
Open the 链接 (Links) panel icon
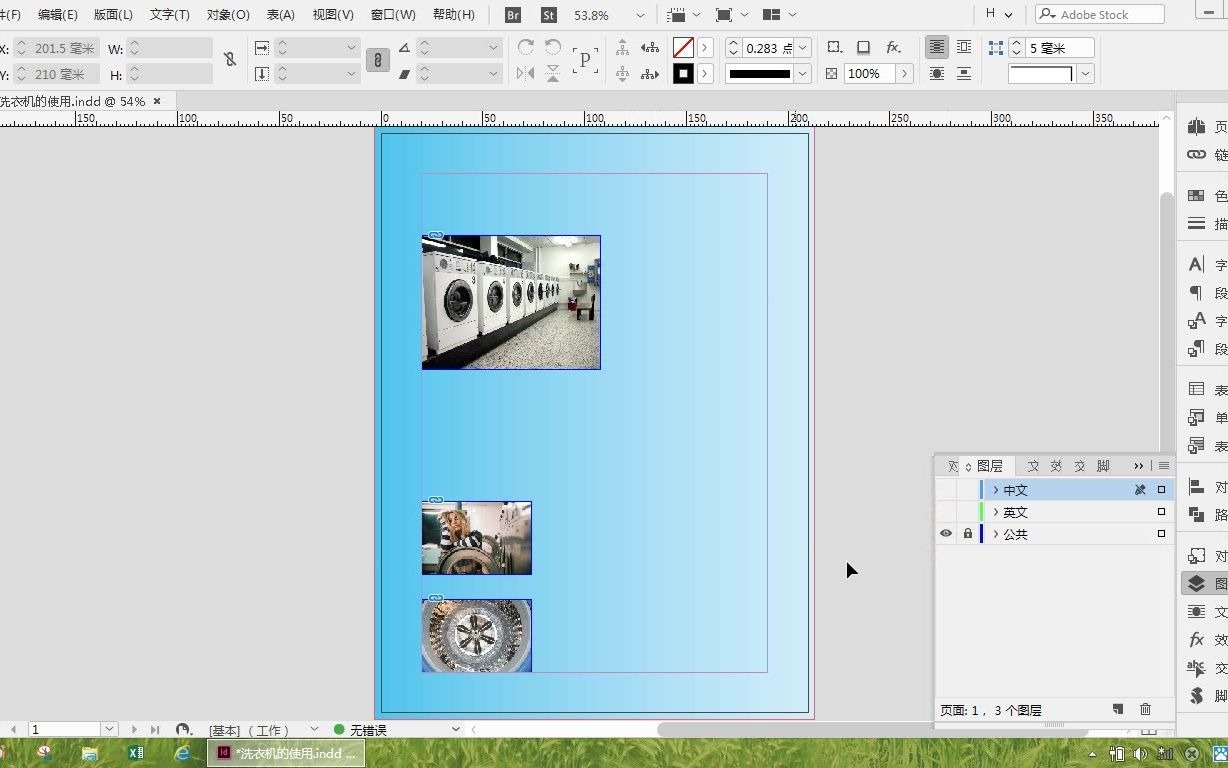(x=1197, y=154)
